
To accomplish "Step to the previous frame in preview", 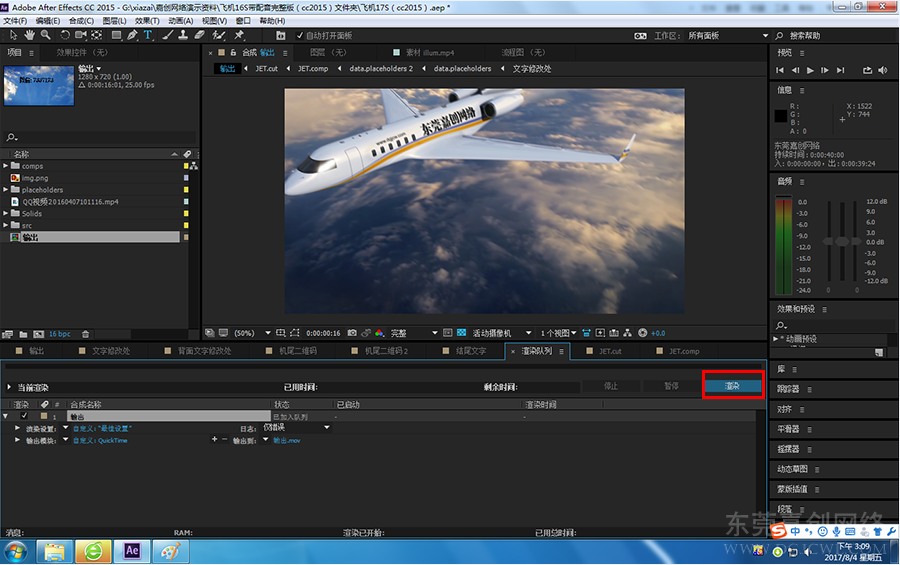I will coord(795,70).
